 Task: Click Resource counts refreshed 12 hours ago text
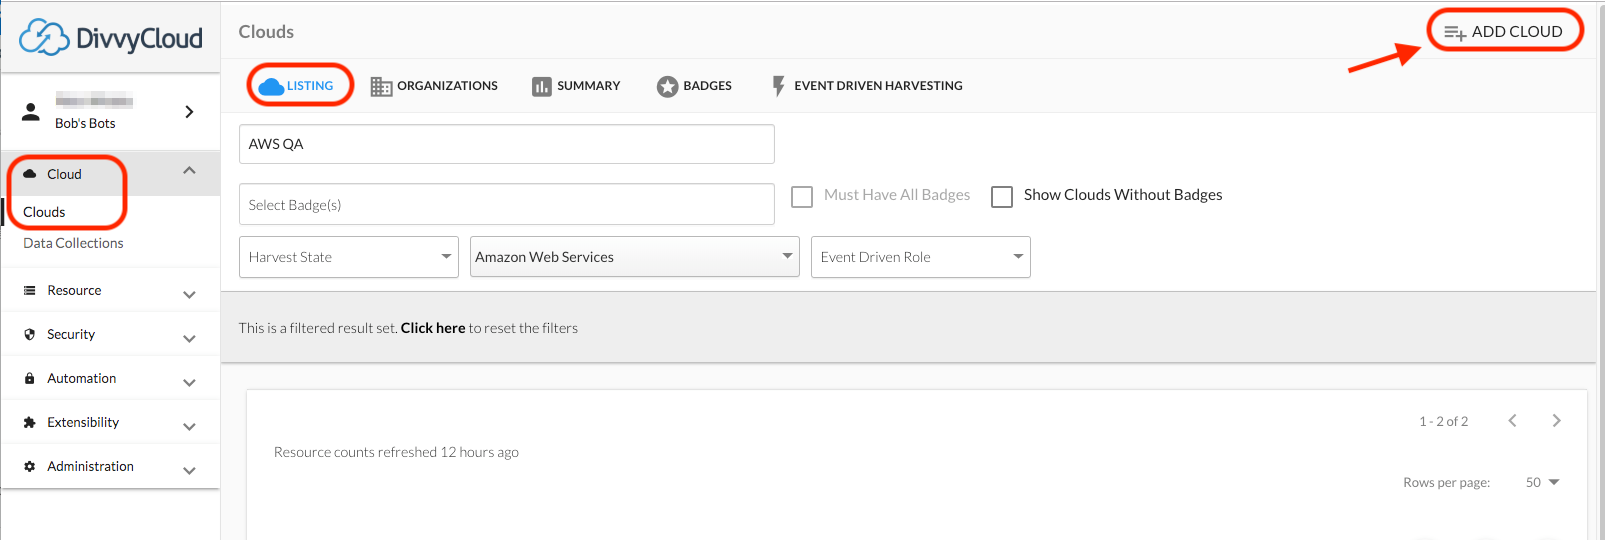click(396, 452)
